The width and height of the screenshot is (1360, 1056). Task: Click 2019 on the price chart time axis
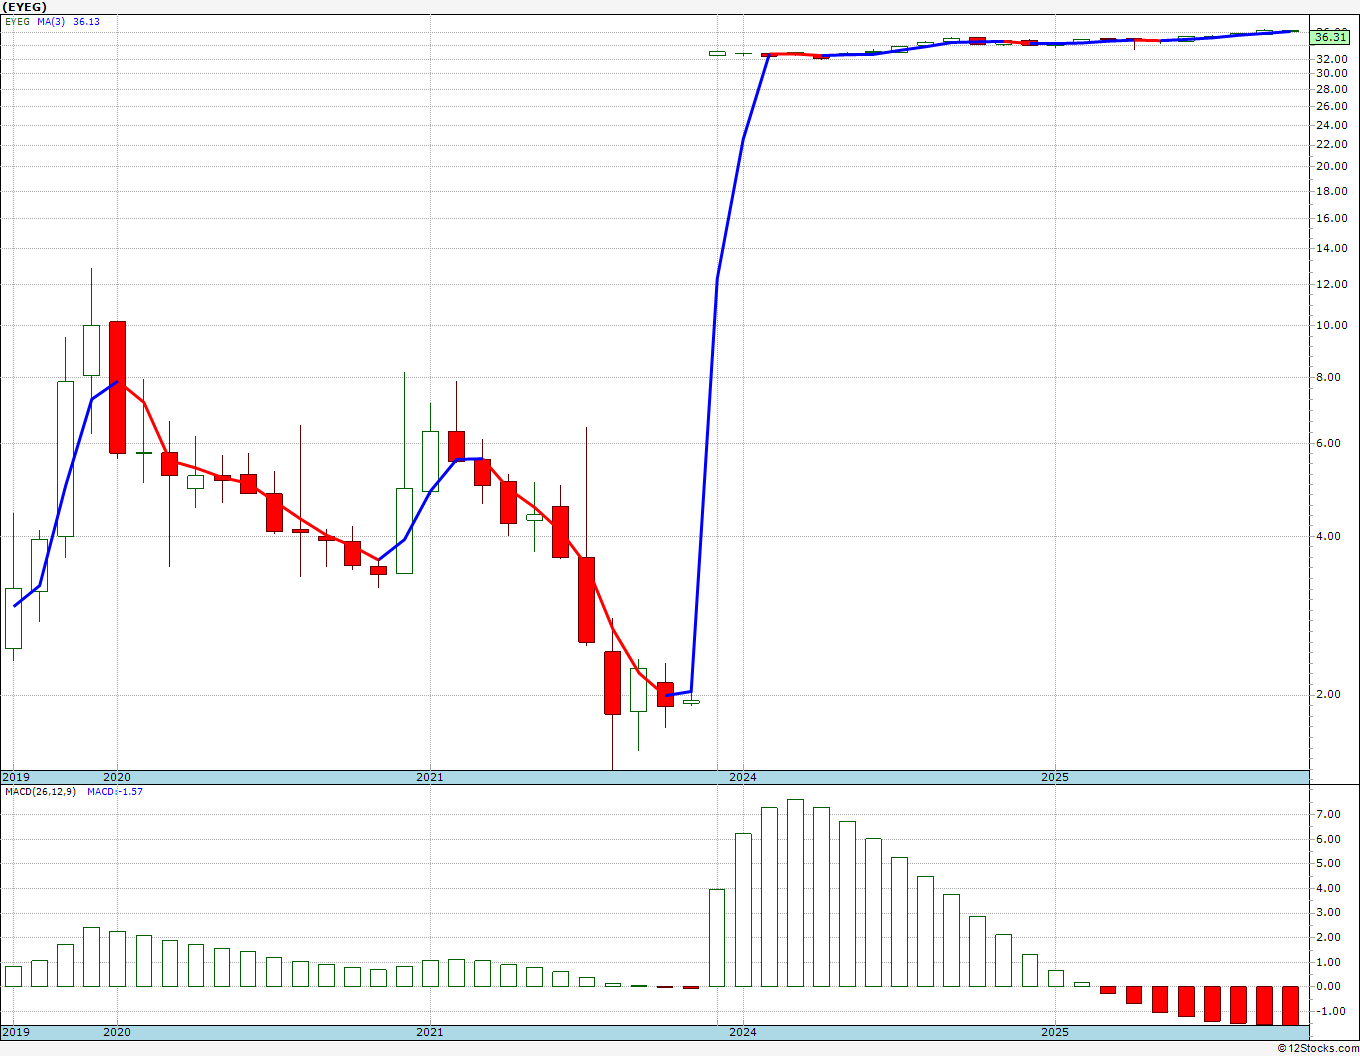coord(15,777)
